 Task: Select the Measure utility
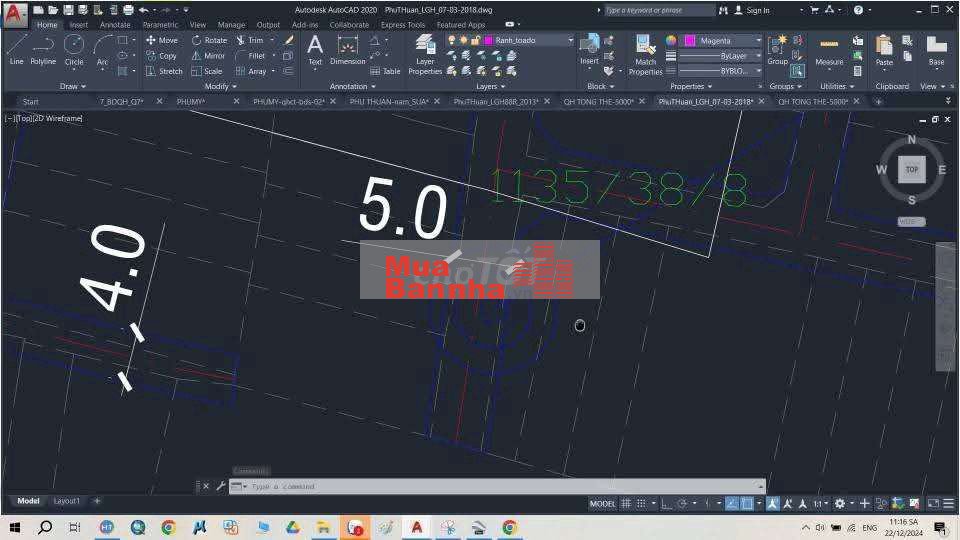click(x=829, y=50)
